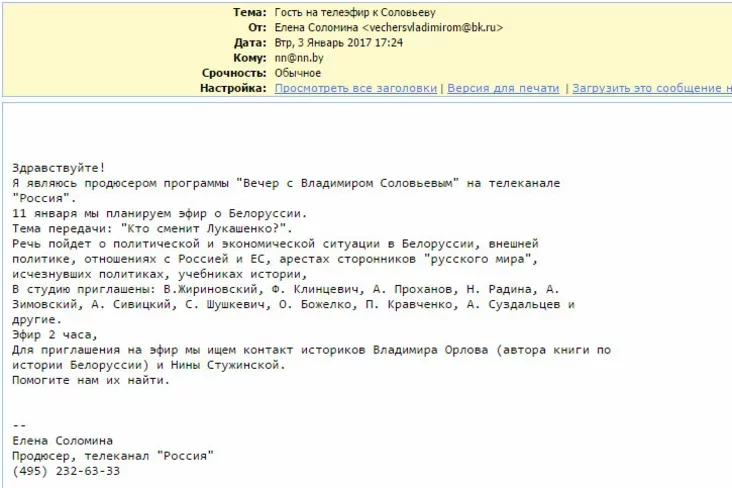Click the "От:" header label
The height and width of the screenshot is (488, 732).
[x=257, y=27]
